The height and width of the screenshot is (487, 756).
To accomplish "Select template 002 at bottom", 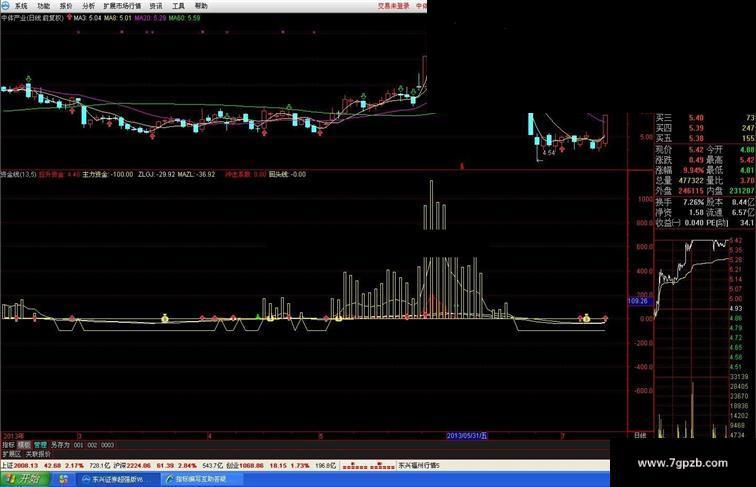I will (92, 445).
